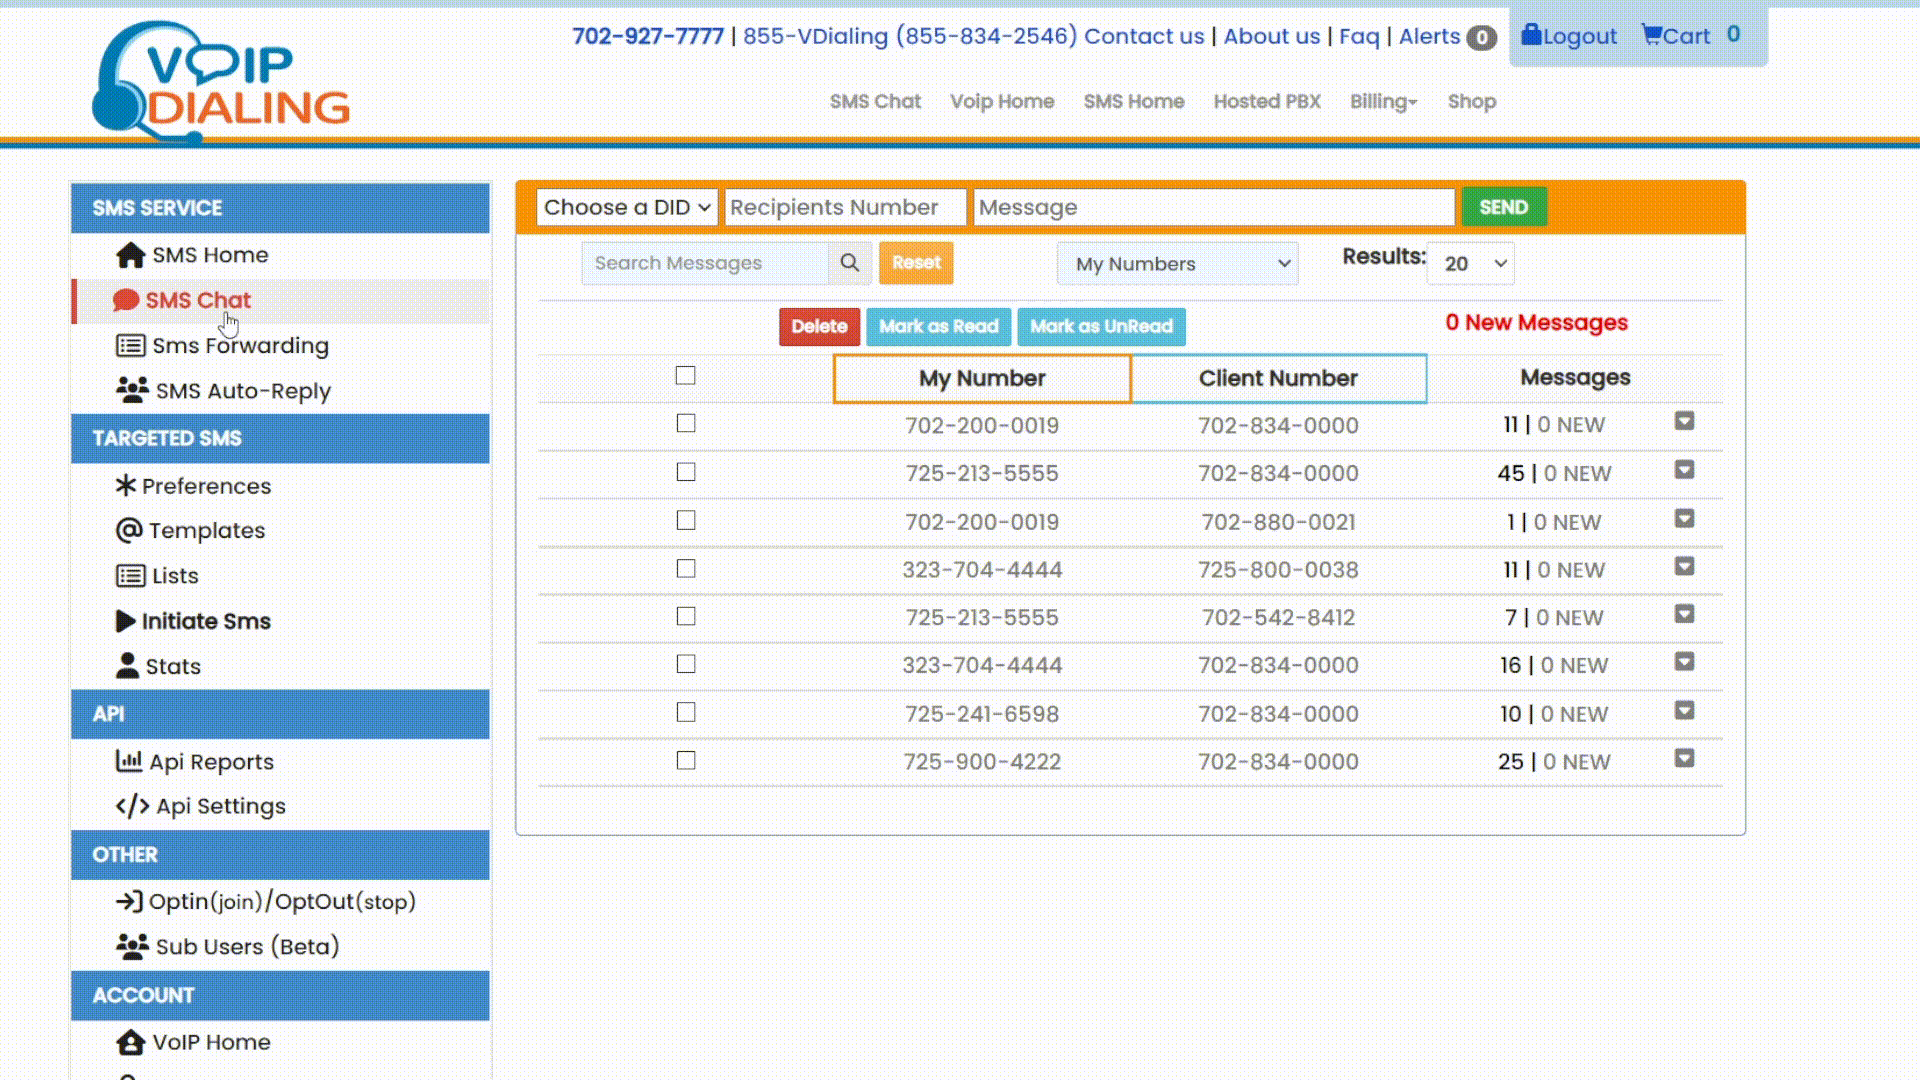
Task: Expand the arrow for the 25 messages row
Action: (x=1684, y=758)
